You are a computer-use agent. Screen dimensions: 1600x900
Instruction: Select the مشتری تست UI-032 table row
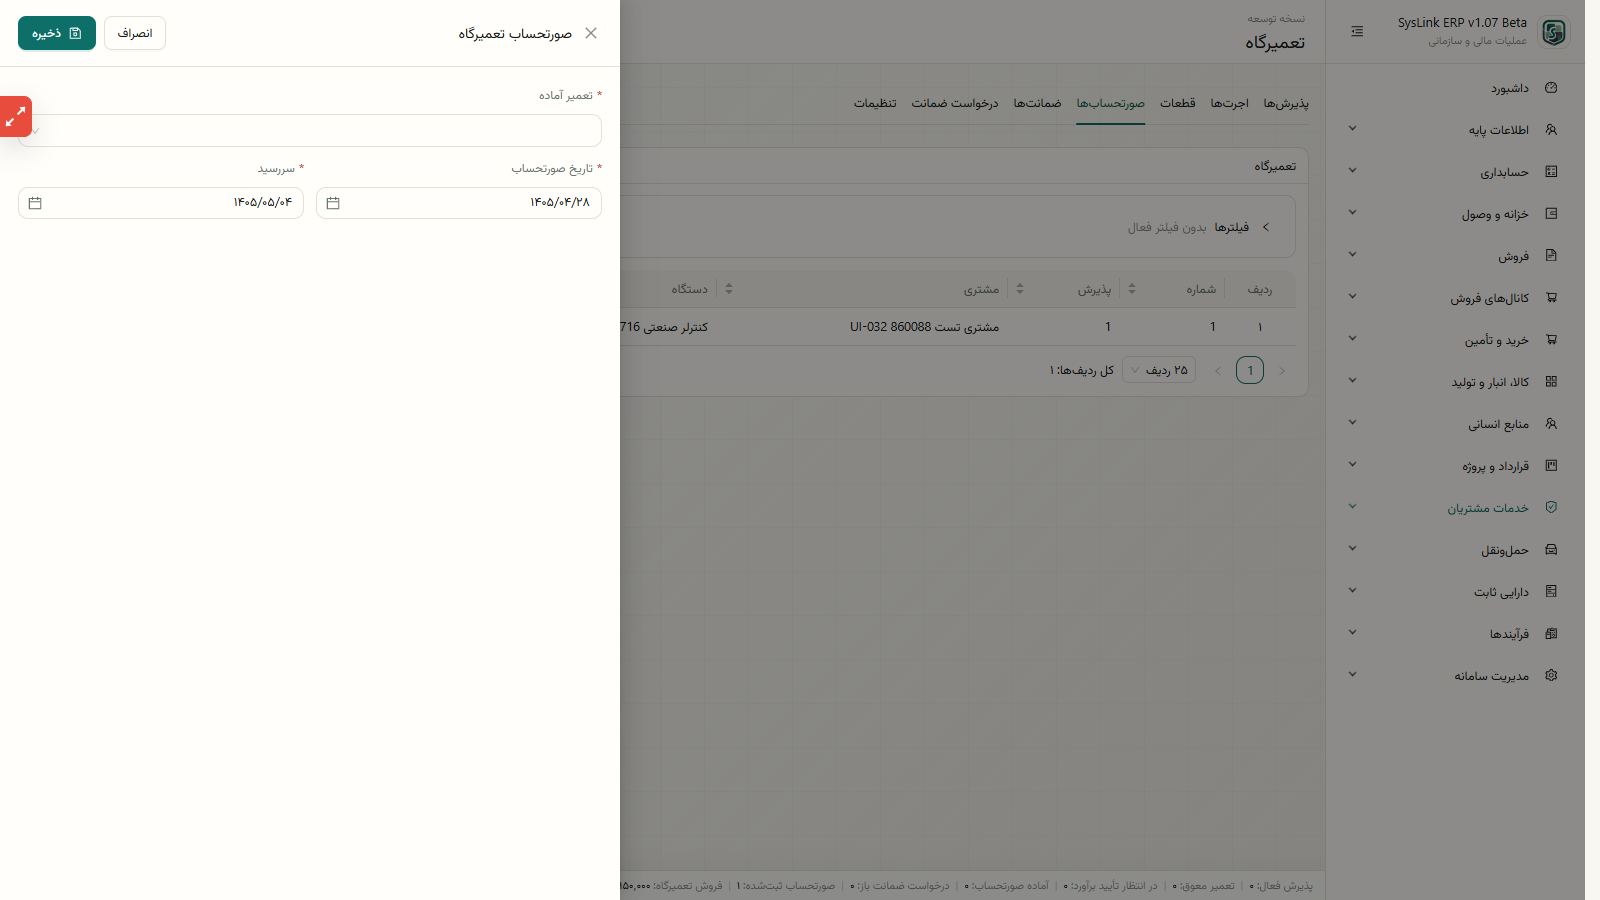[x=957, y=327]
